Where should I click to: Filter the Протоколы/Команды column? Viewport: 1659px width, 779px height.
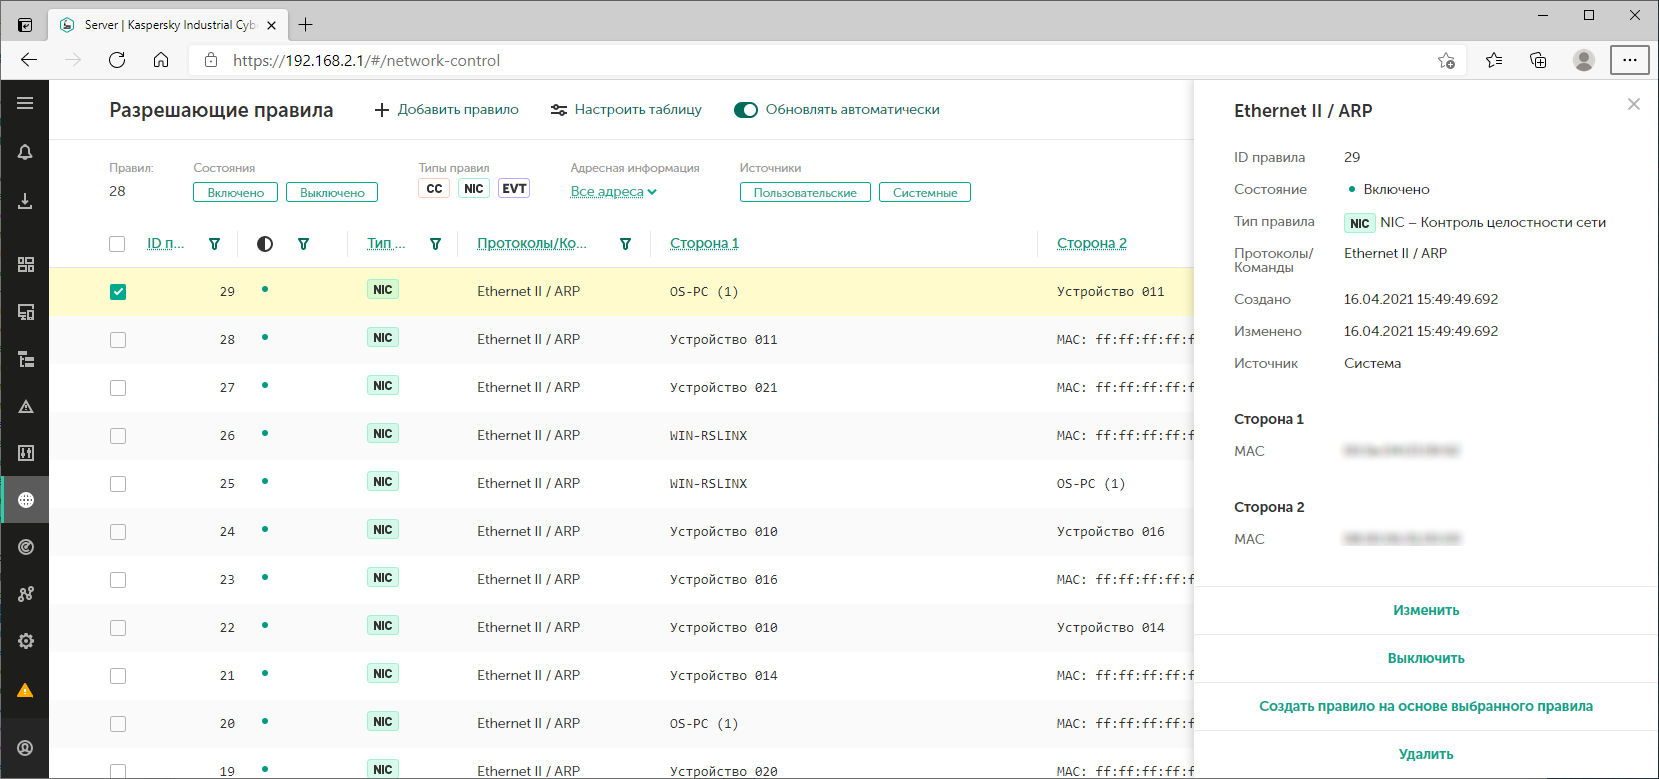625,244
